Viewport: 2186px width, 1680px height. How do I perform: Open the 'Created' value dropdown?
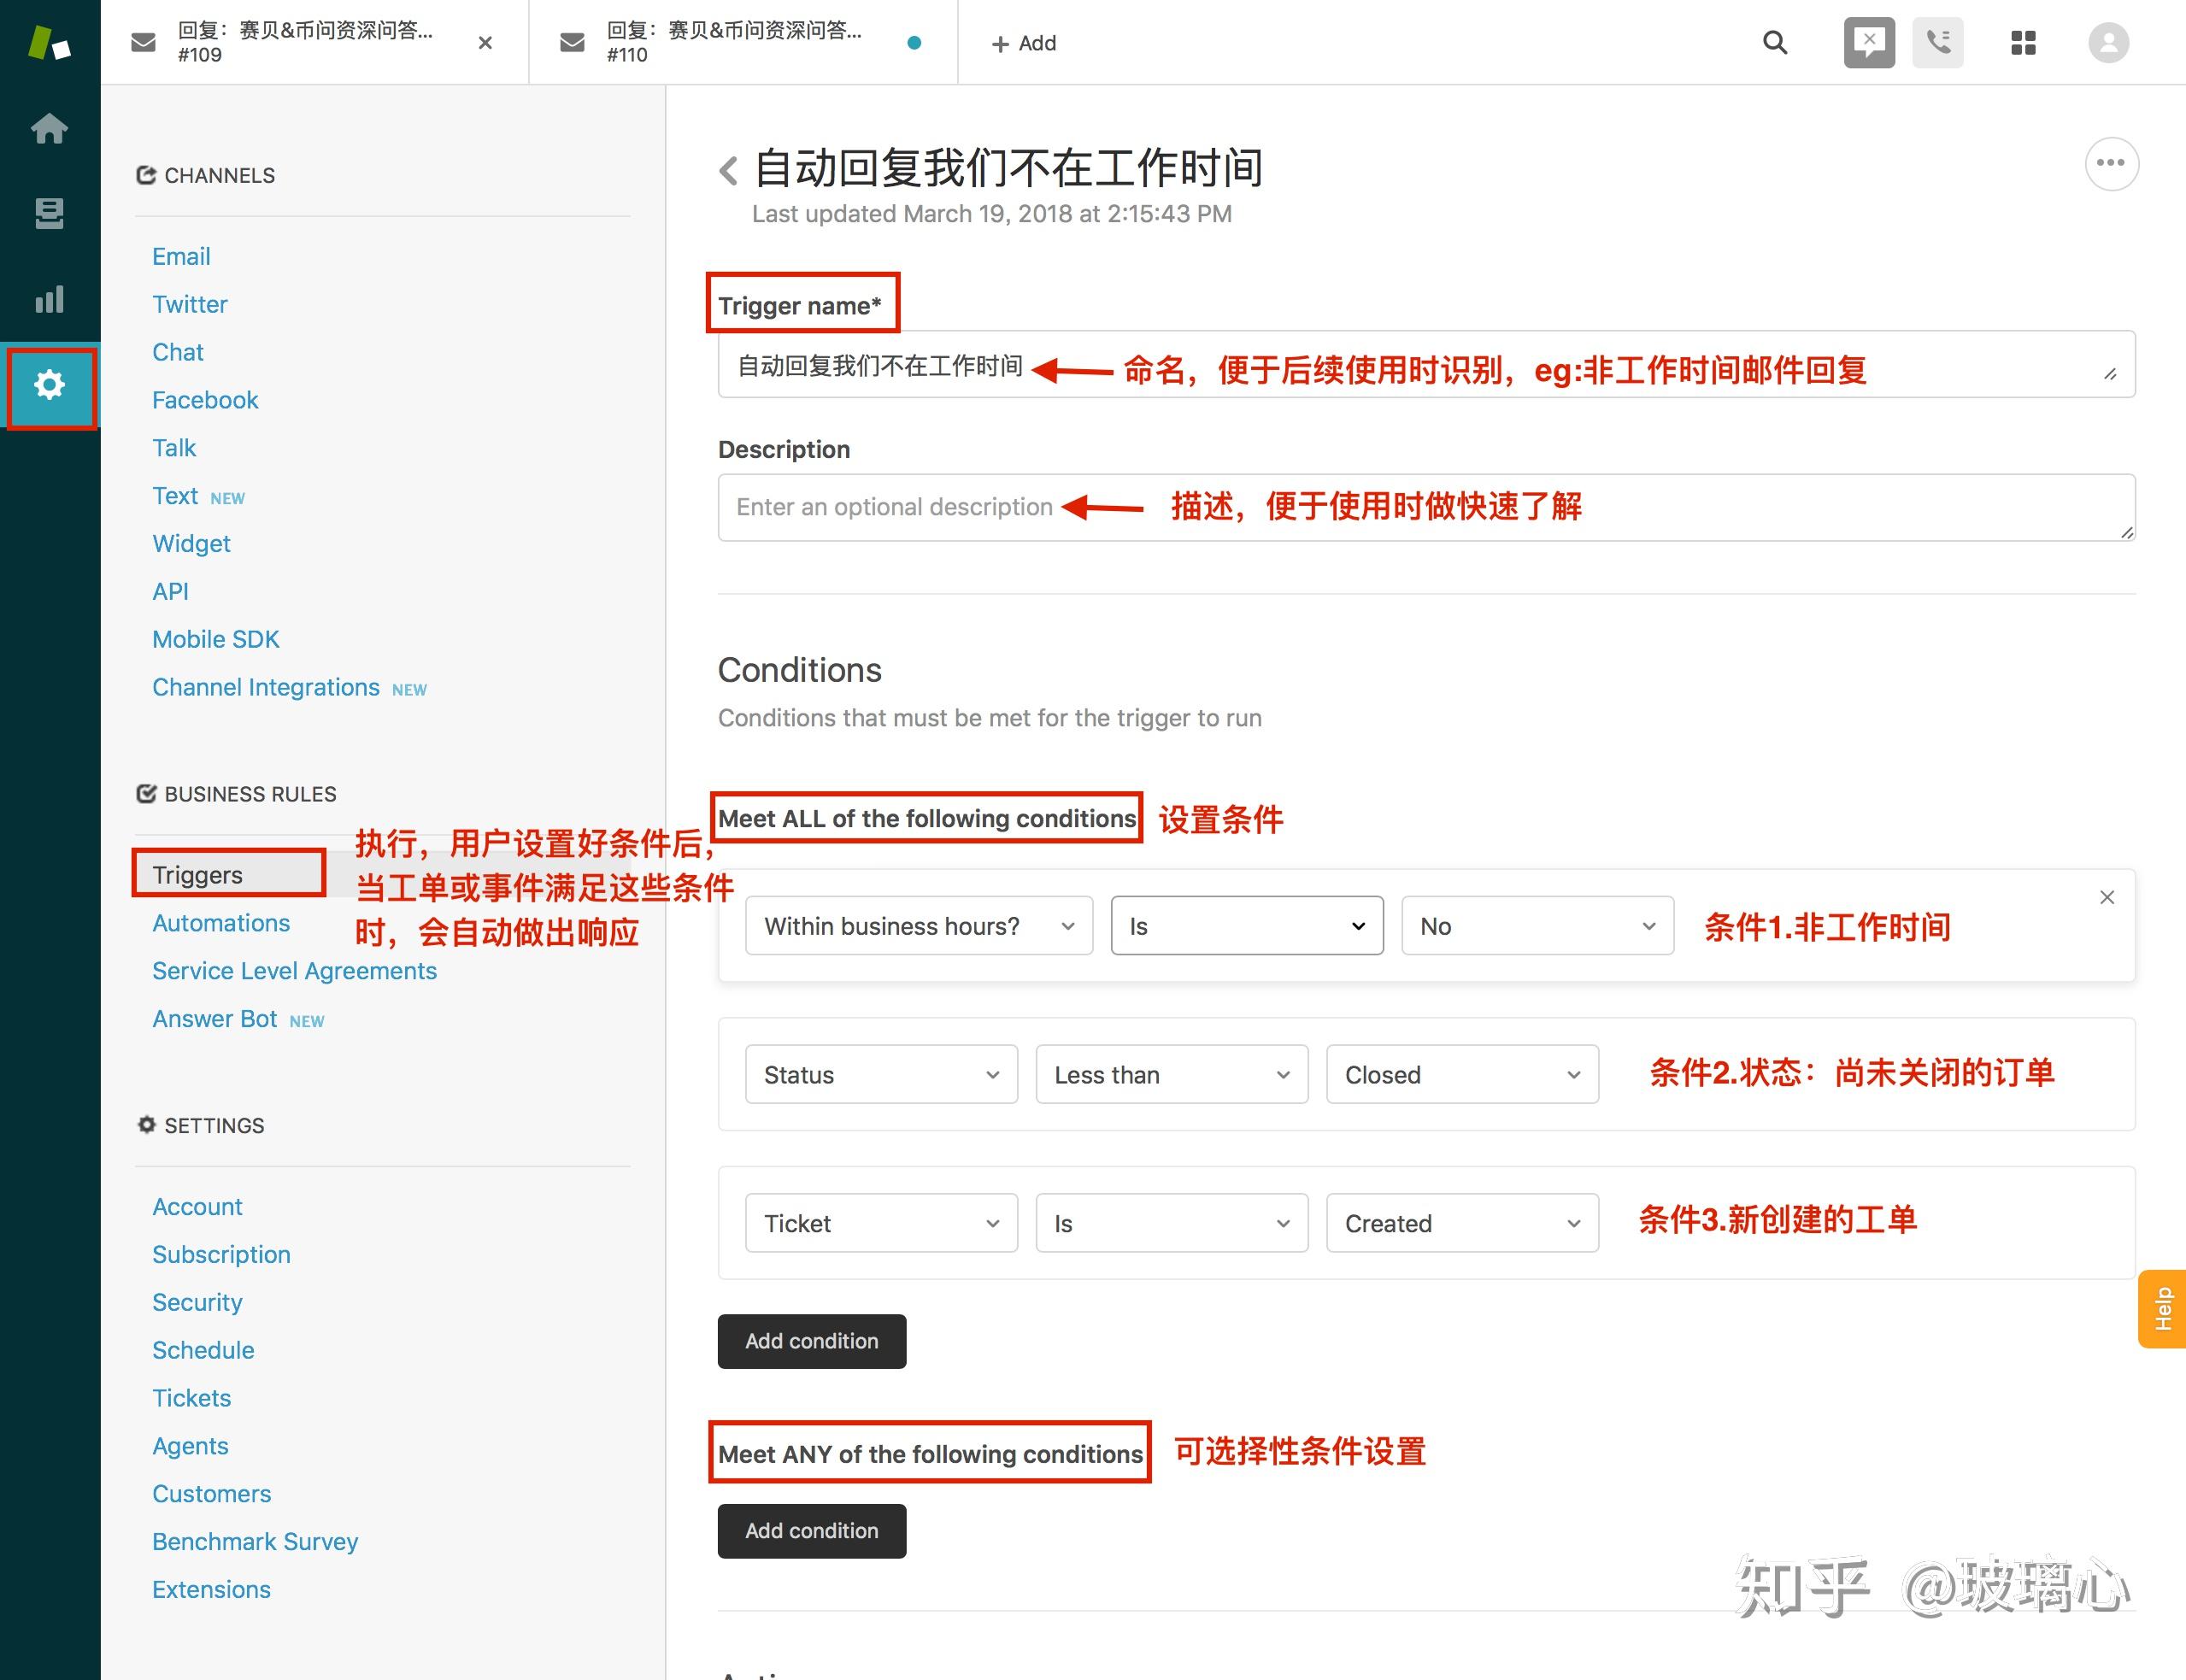click(x=1461, y=1223)
